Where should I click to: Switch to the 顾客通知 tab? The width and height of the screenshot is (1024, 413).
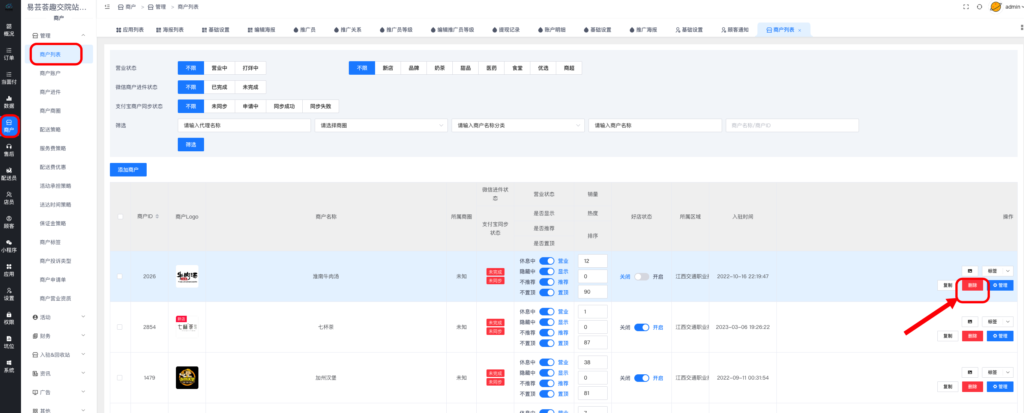coord(734,30)
